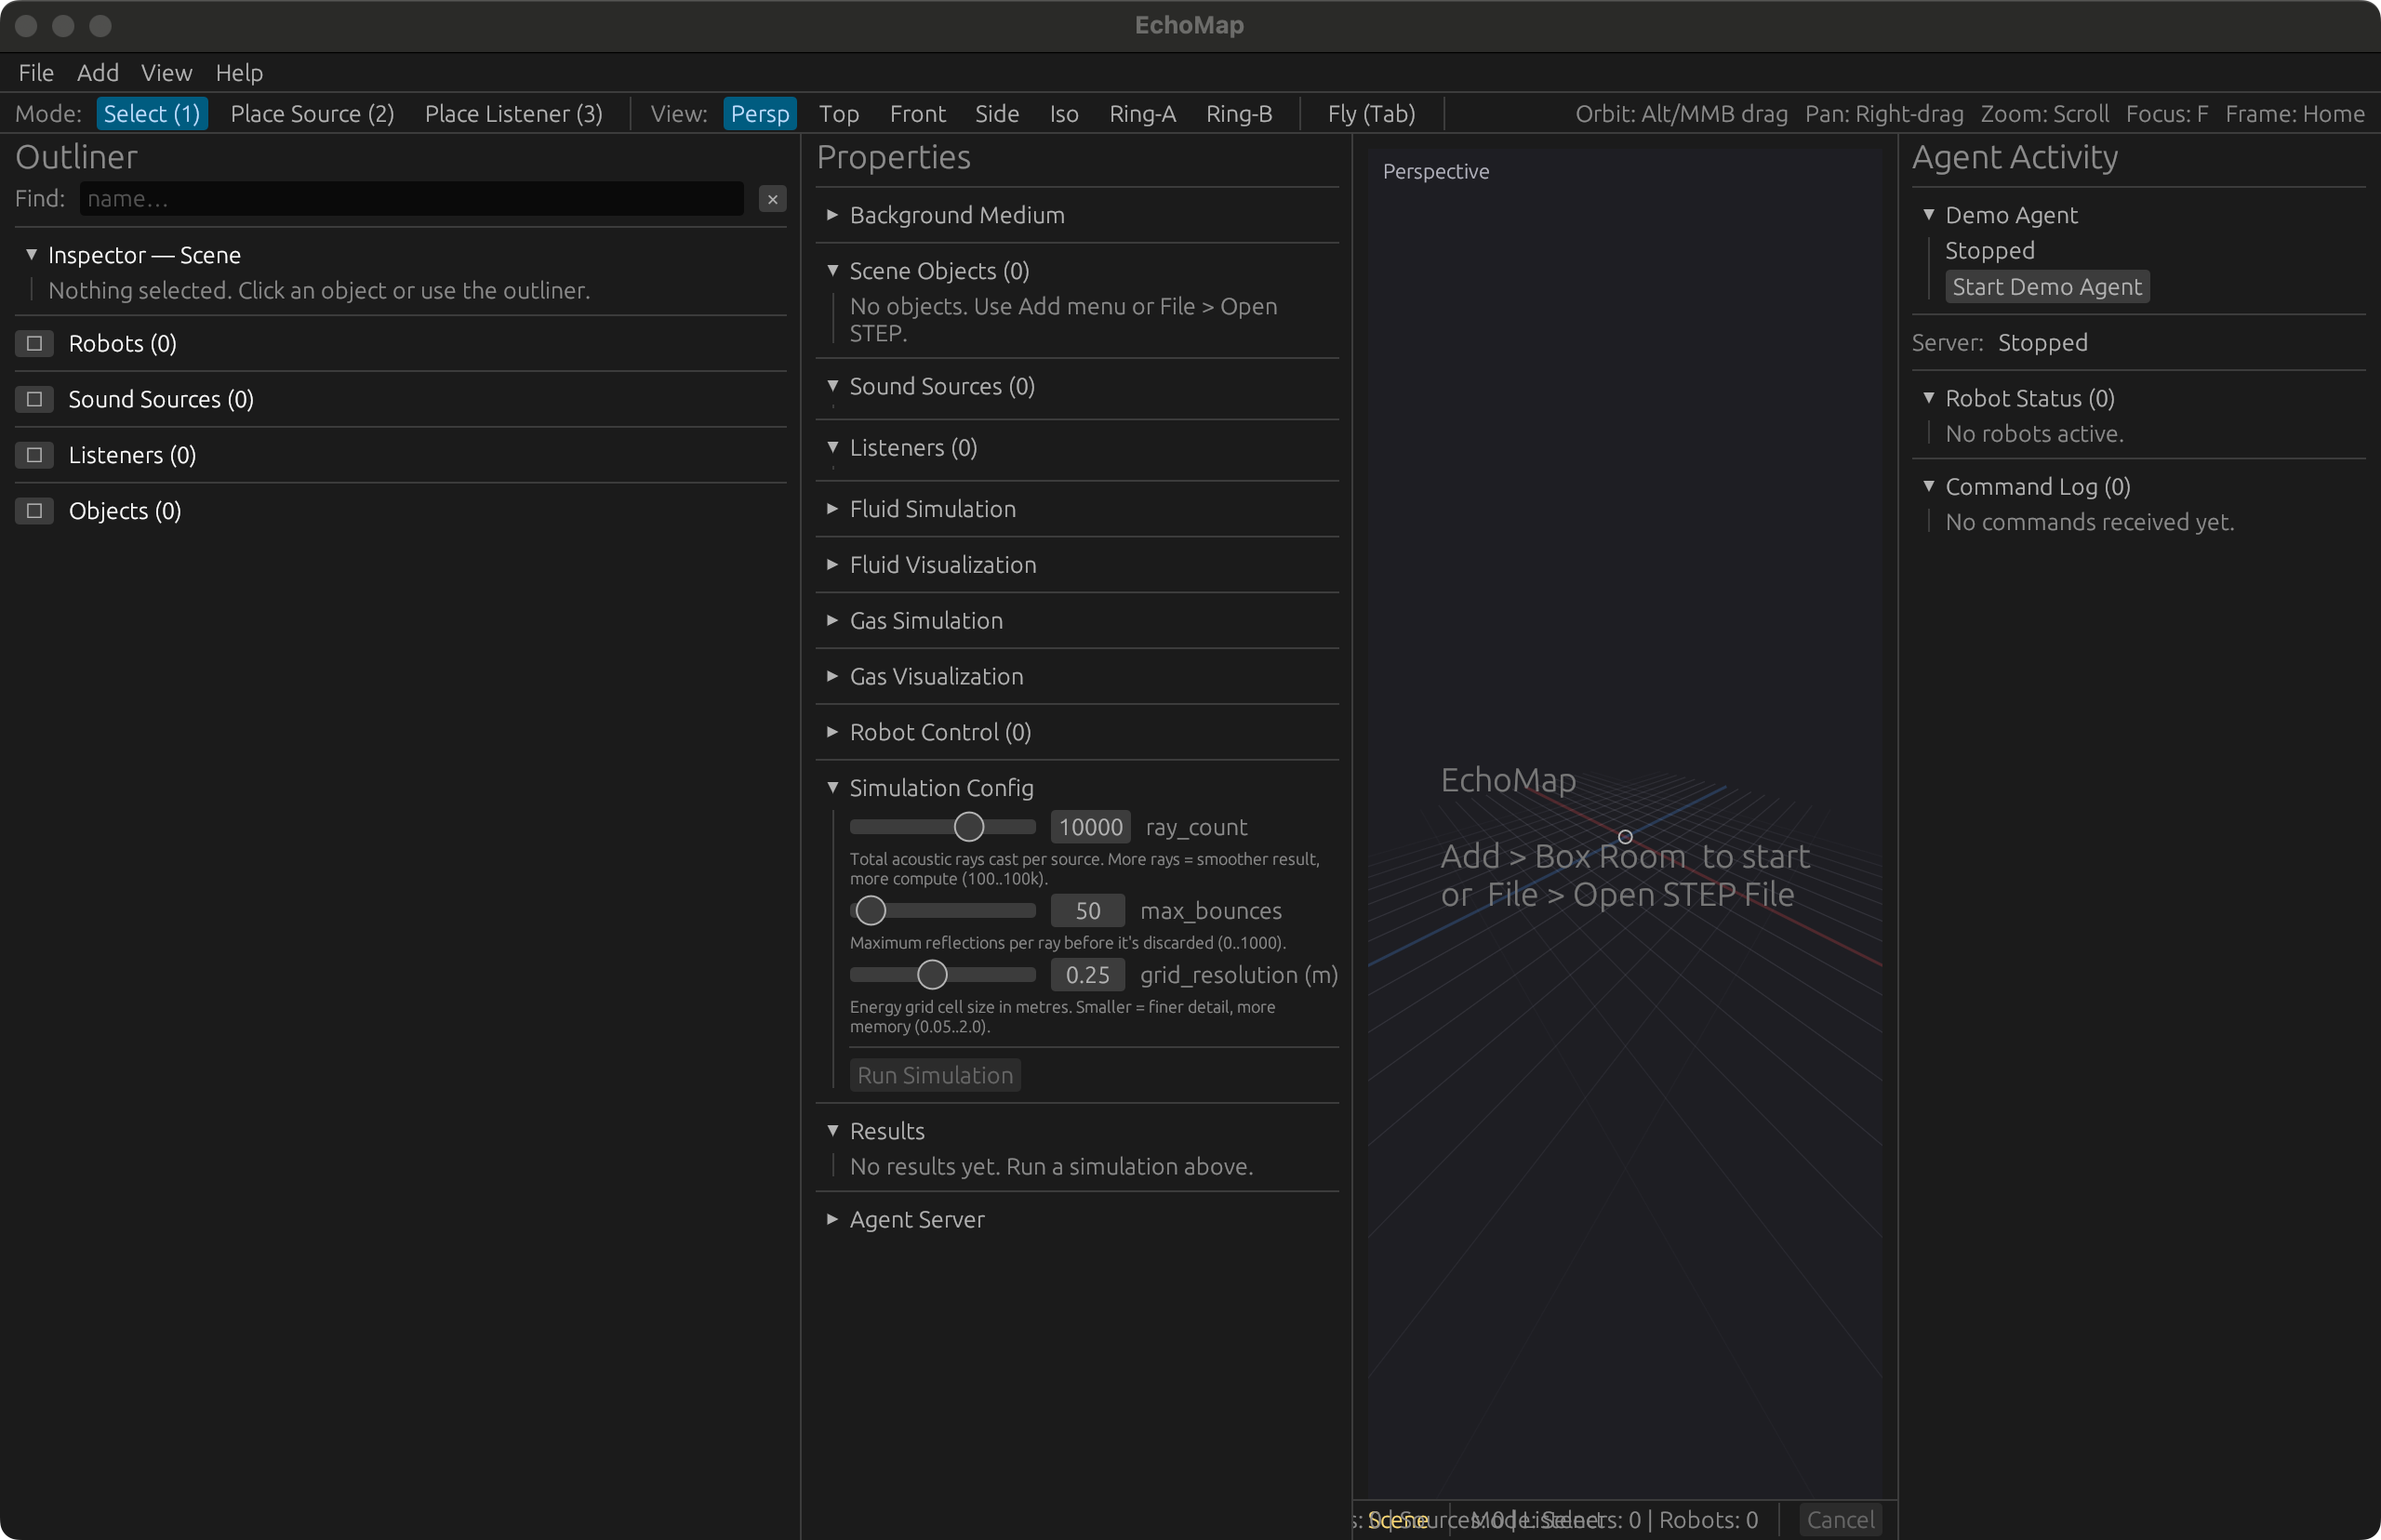Image resolution: width=2381 pixels, height=1540 pixels.
Task: Switch to Place Source (2) mode
Action: point(312,113)
